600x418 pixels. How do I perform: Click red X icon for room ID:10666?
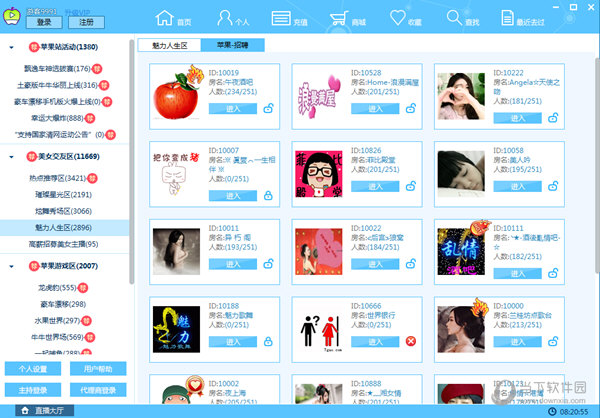click(x=411, y=341)
